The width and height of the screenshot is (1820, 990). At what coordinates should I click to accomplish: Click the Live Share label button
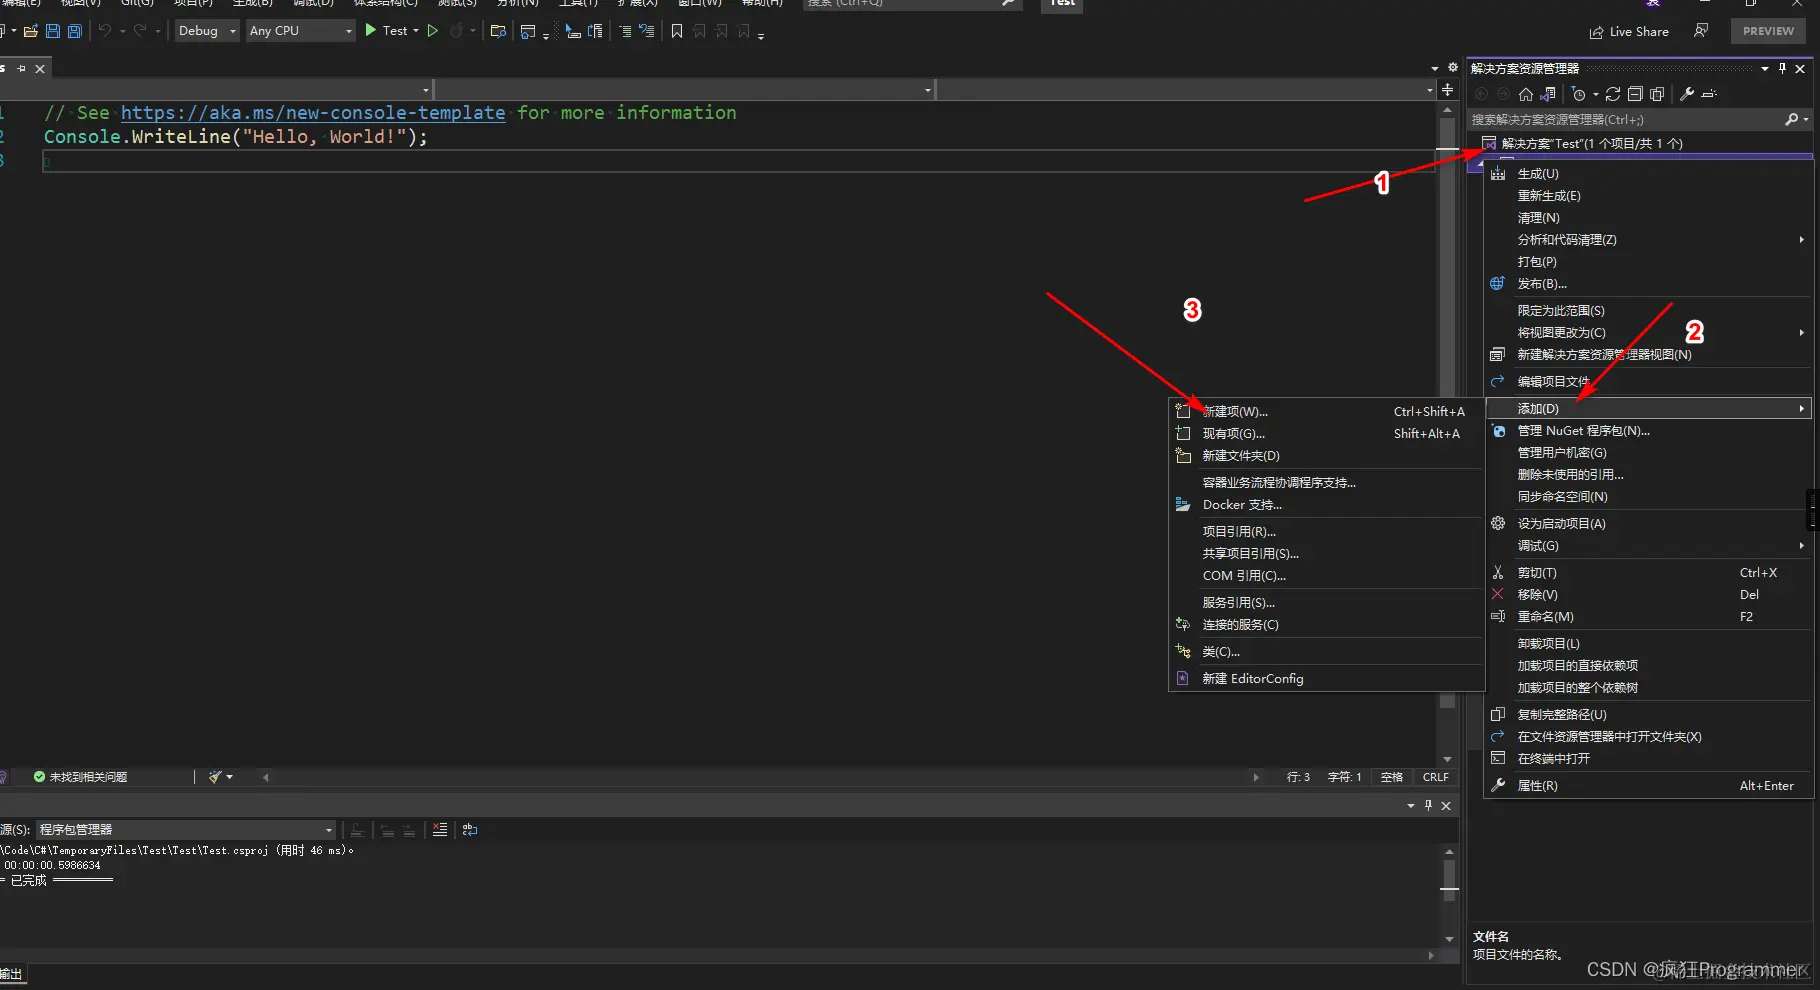click(x=1639, y=32)
